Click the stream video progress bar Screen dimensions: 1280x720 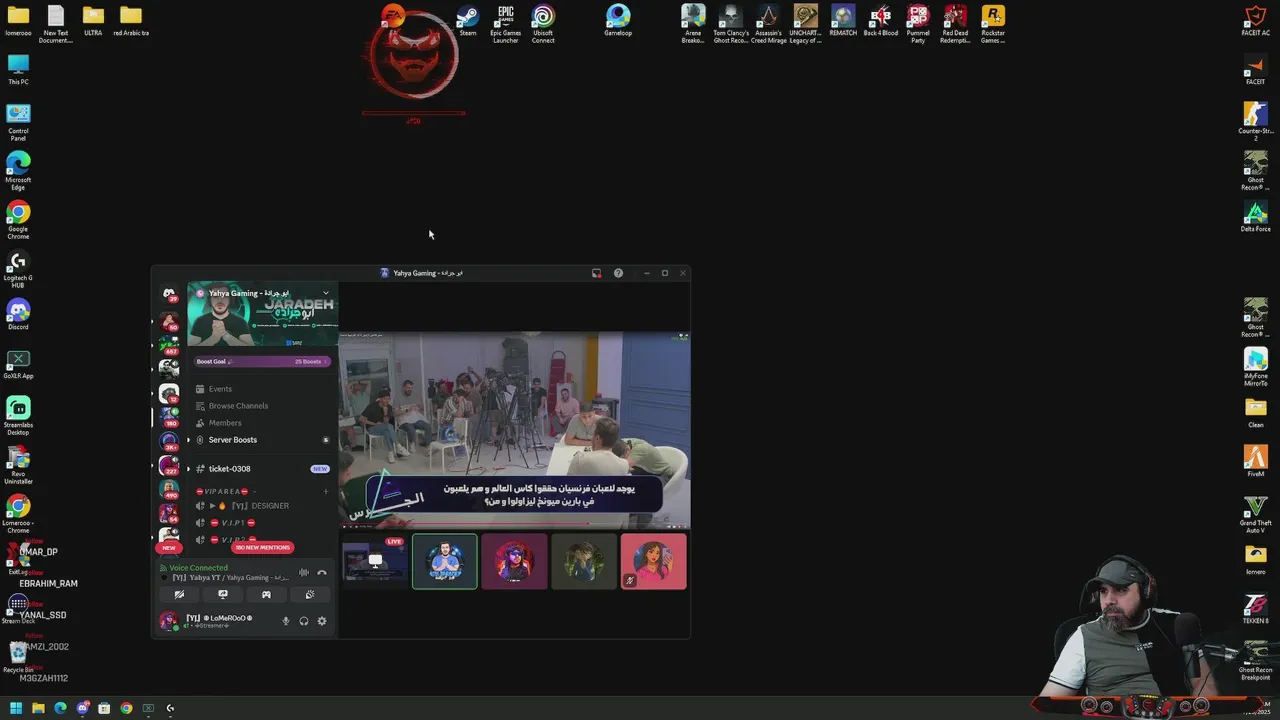pos(515,525)
